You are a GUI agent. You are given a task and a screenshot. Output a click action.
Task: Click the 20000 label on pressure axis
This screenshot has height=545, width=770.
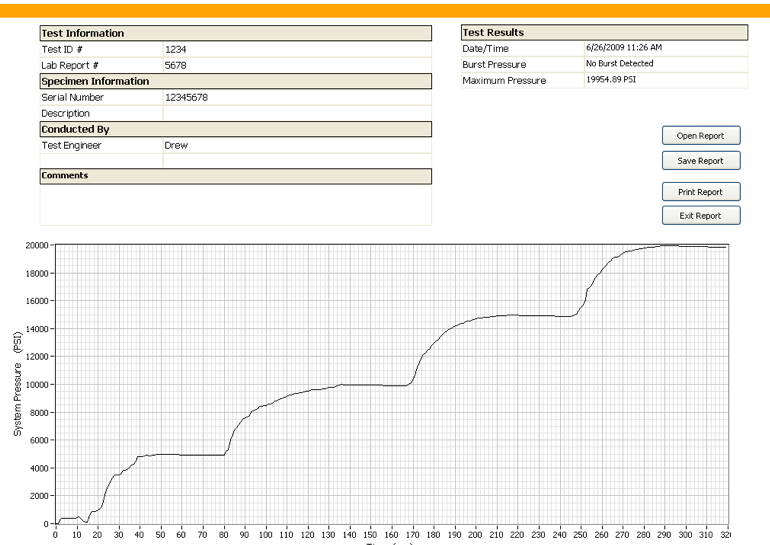click(37, 245)
